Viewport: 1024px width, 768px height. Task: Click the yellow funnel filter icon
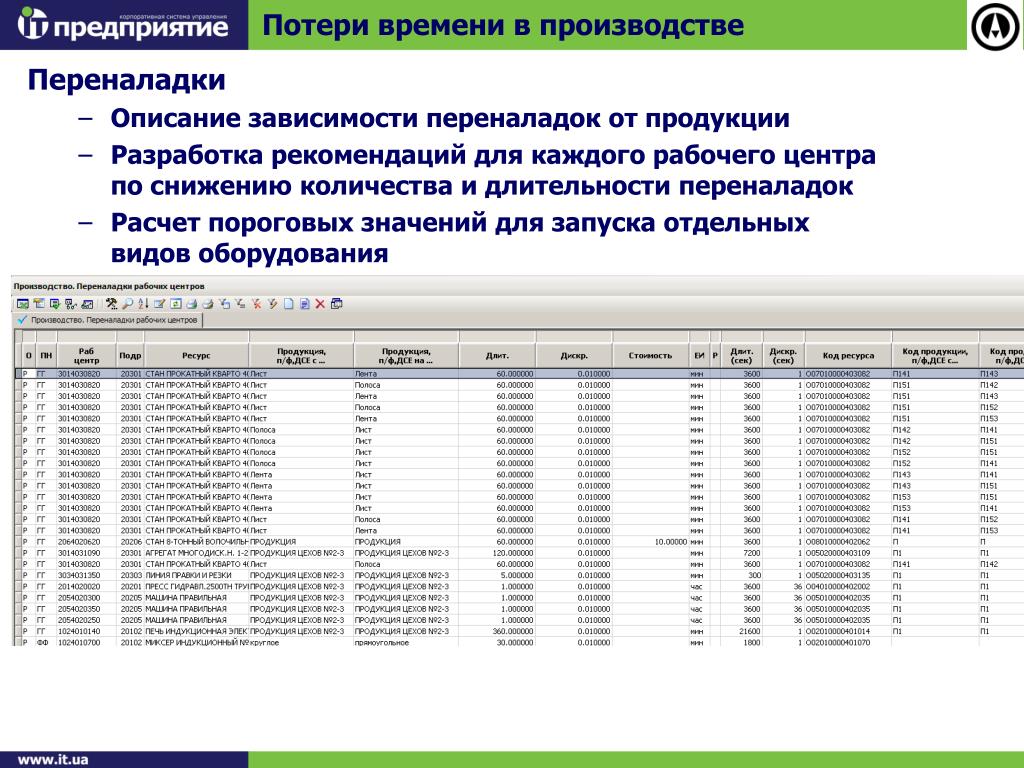click(272, 304)
